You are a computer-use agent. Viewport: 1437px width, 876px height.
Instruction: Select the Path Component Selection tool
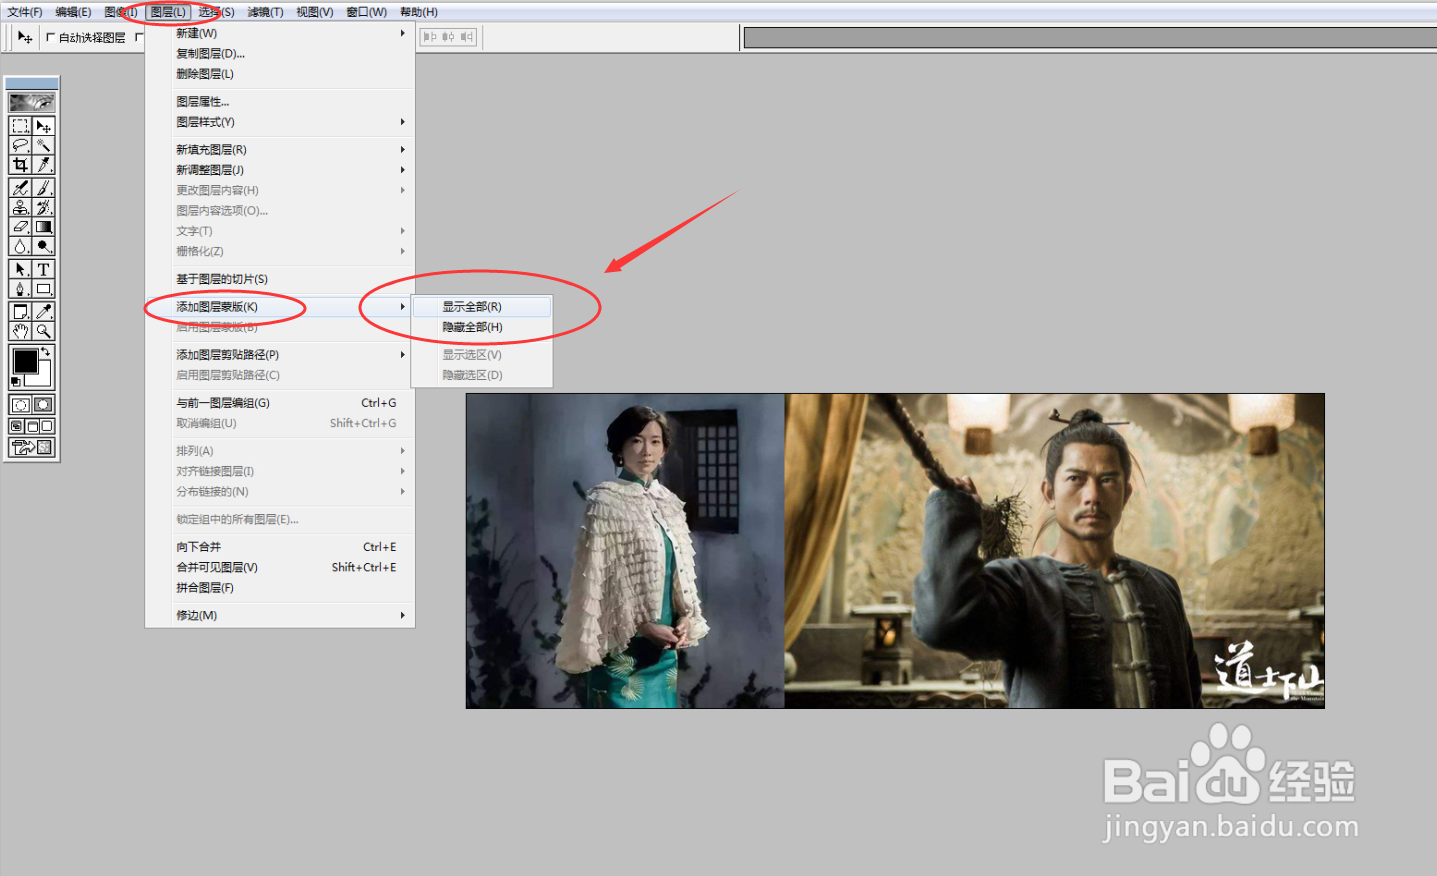(20, 269)
